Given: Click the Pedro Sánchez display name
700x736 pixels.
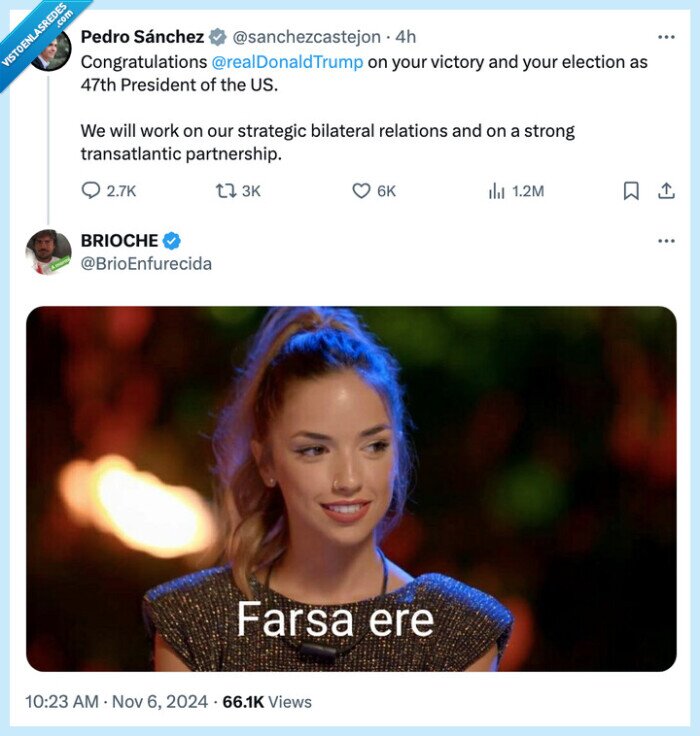Looking at the screenshot, I should click(x=142, y=36).
